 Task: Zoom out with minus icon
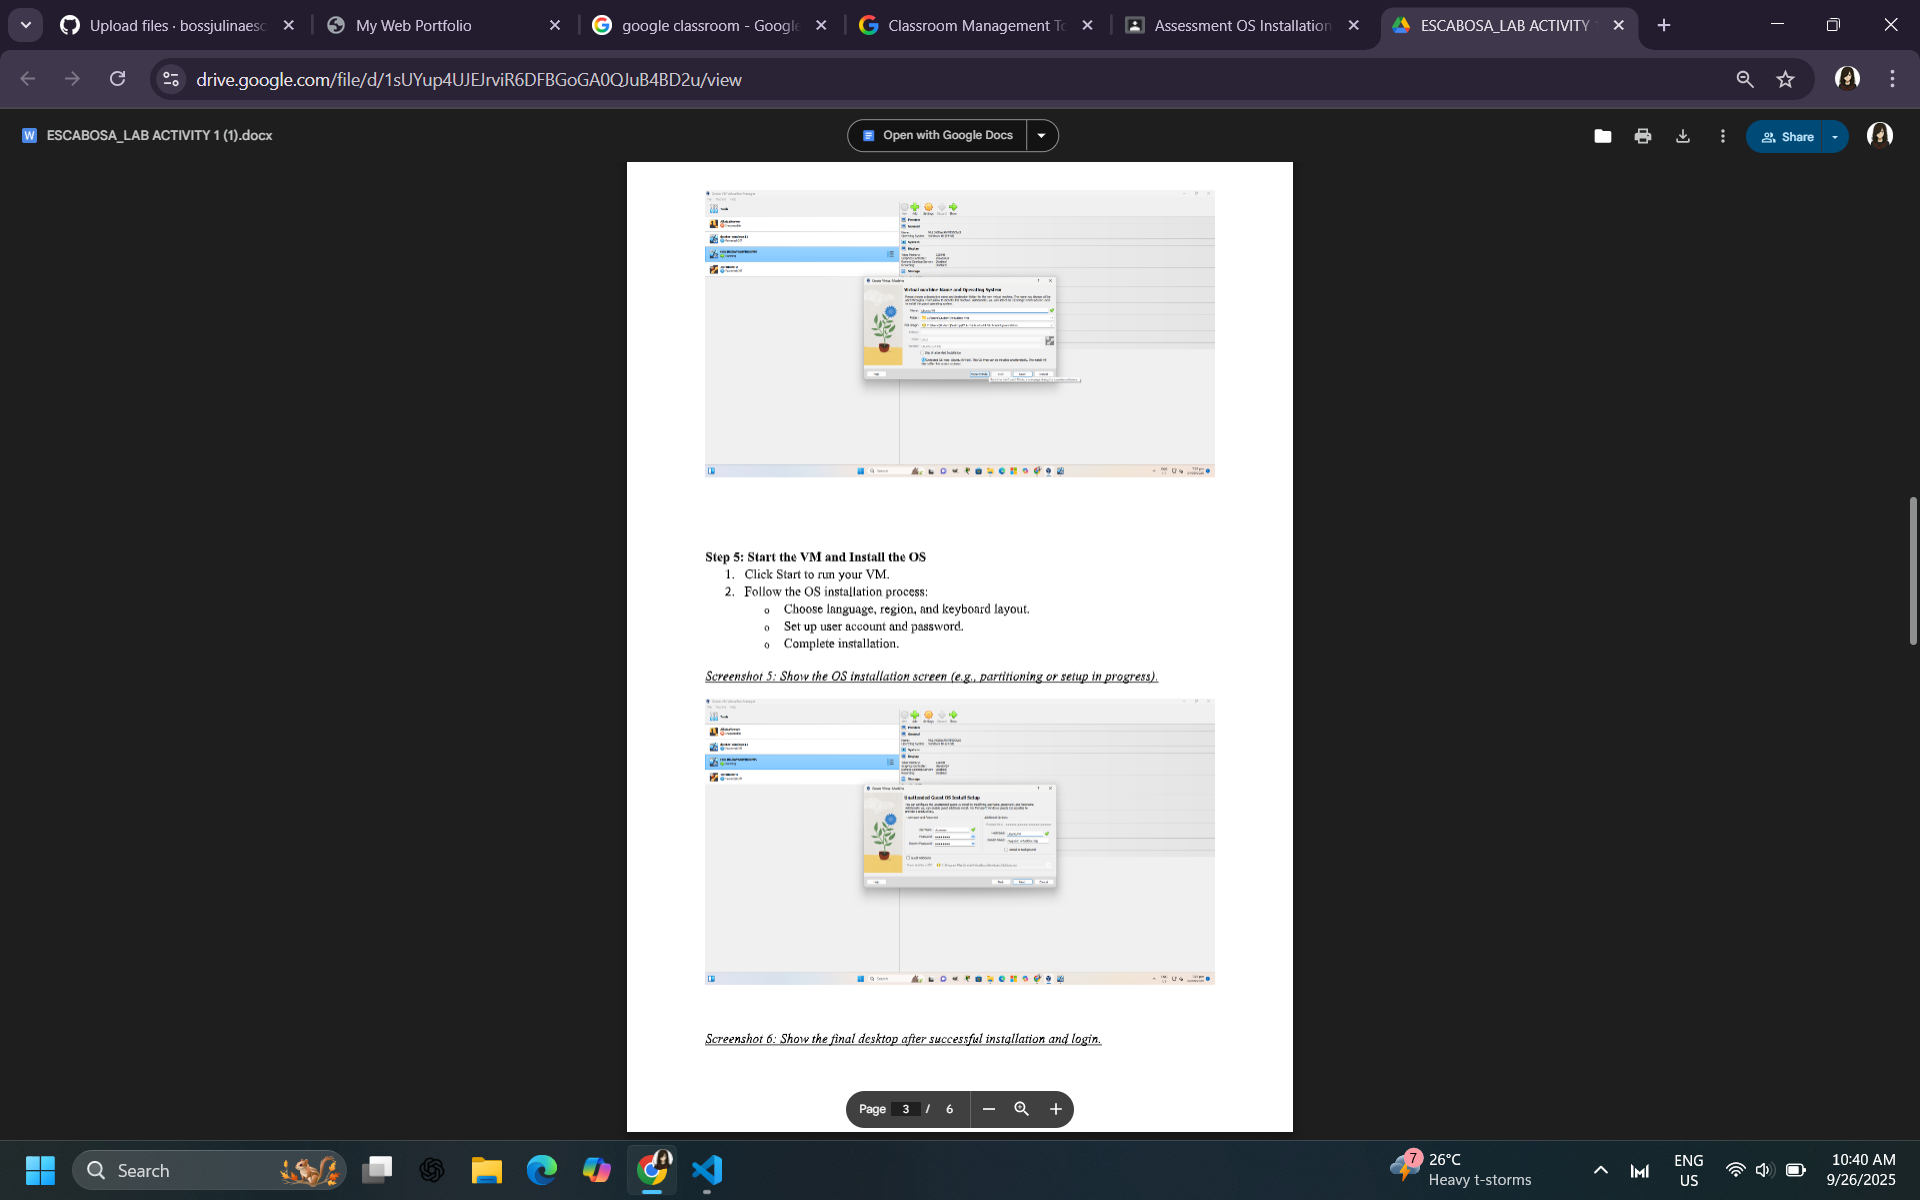tap(989, 1109)
